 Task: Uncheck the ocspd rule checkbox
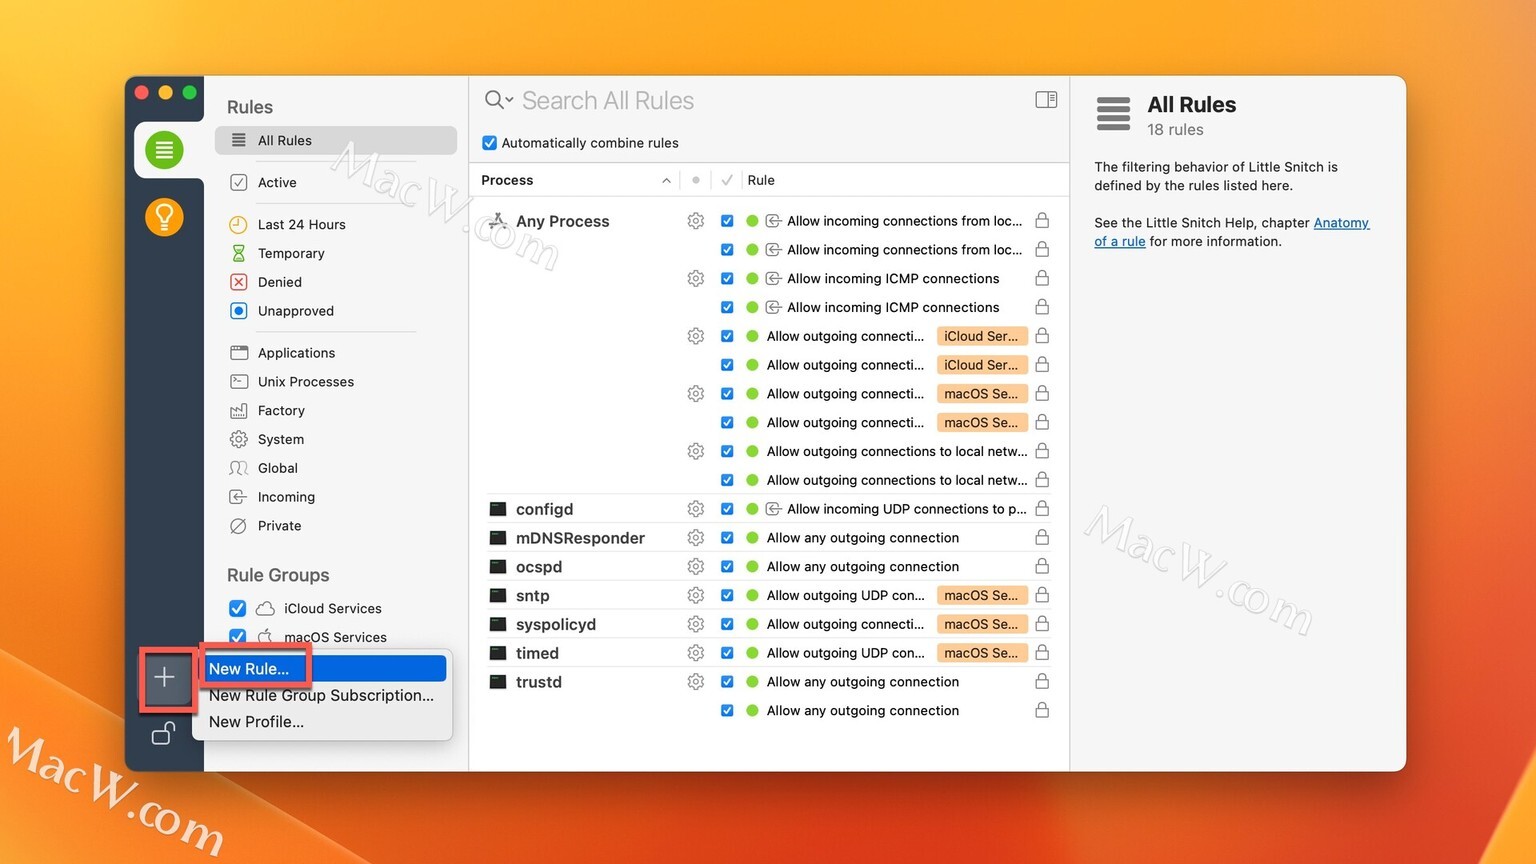727,567
